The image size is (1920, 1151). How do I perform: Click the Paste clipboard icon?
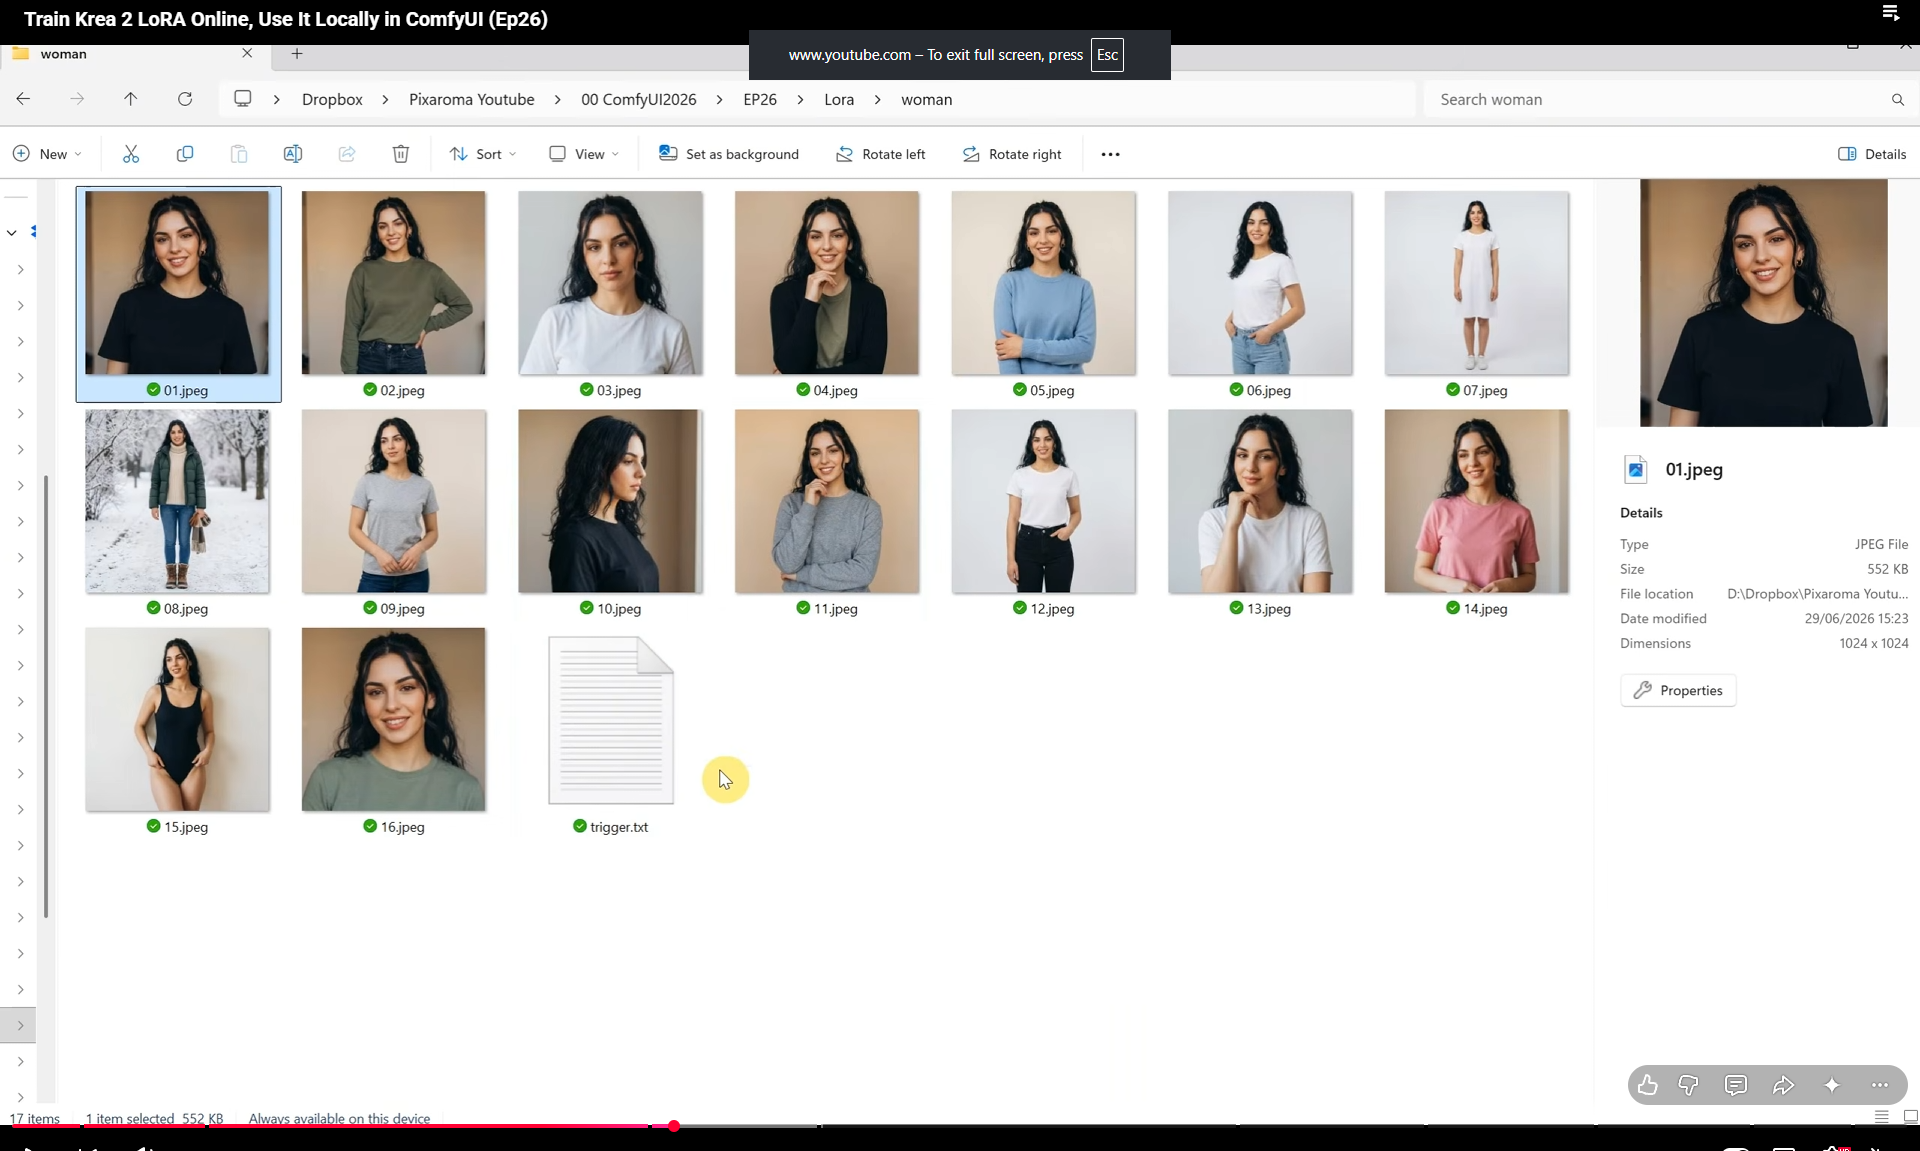239,154
